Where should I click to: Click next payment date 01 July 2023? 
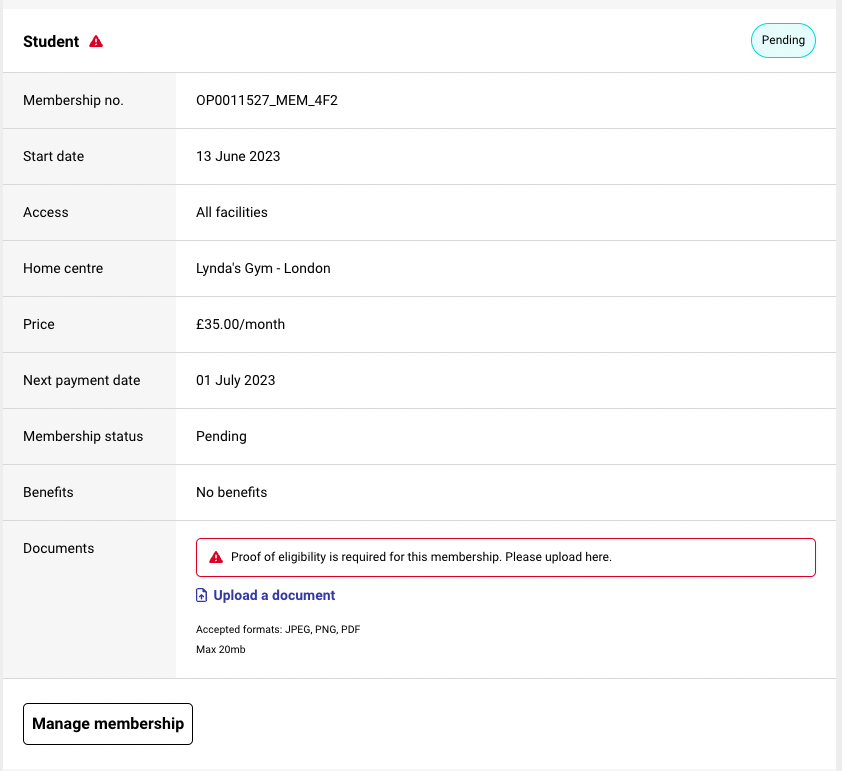[235, 380]
